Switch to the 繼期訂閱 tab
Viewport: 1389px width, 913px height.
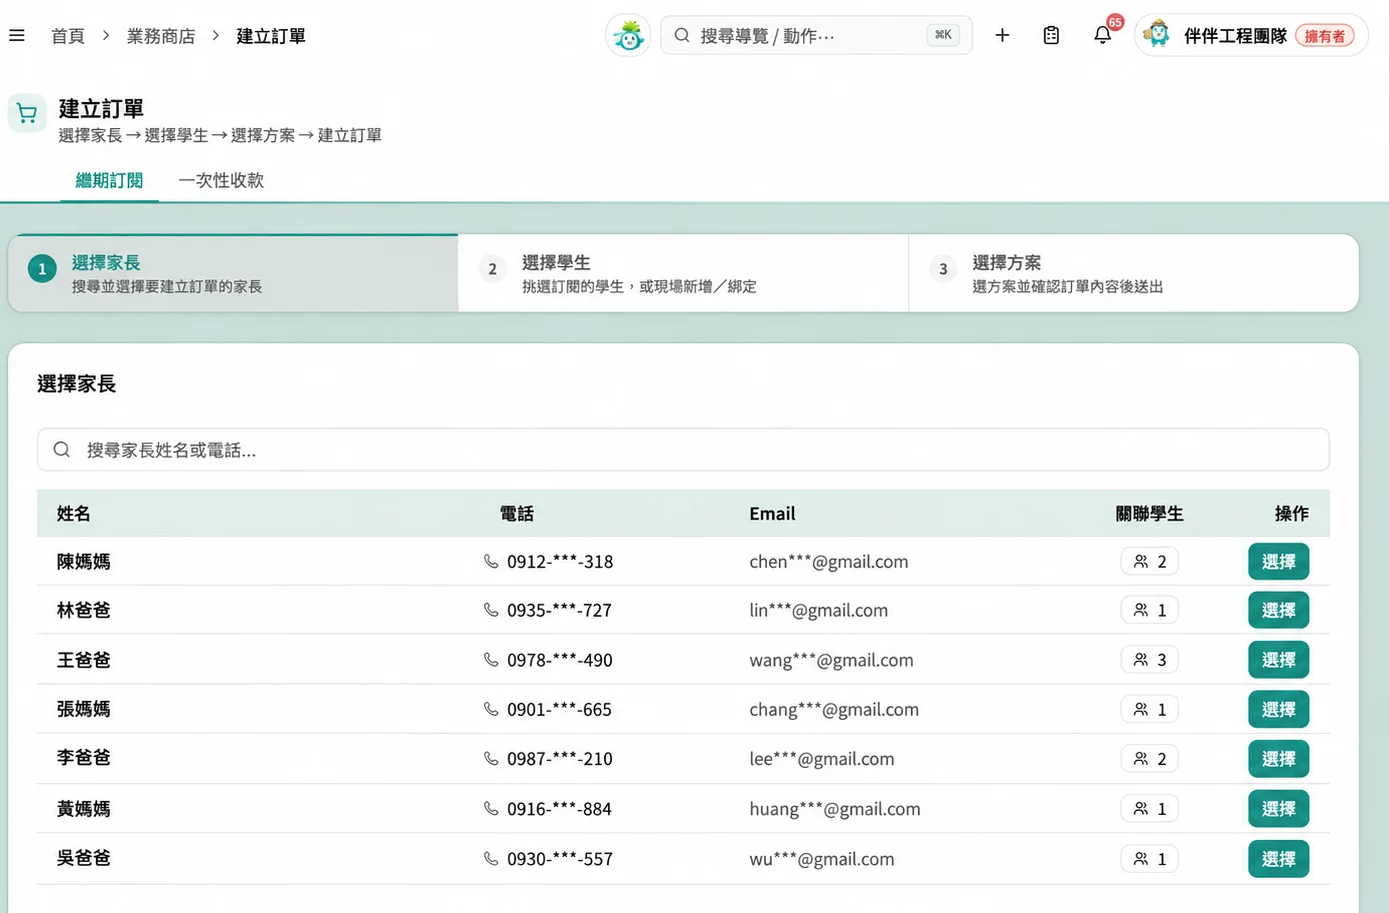click(109, 181)
